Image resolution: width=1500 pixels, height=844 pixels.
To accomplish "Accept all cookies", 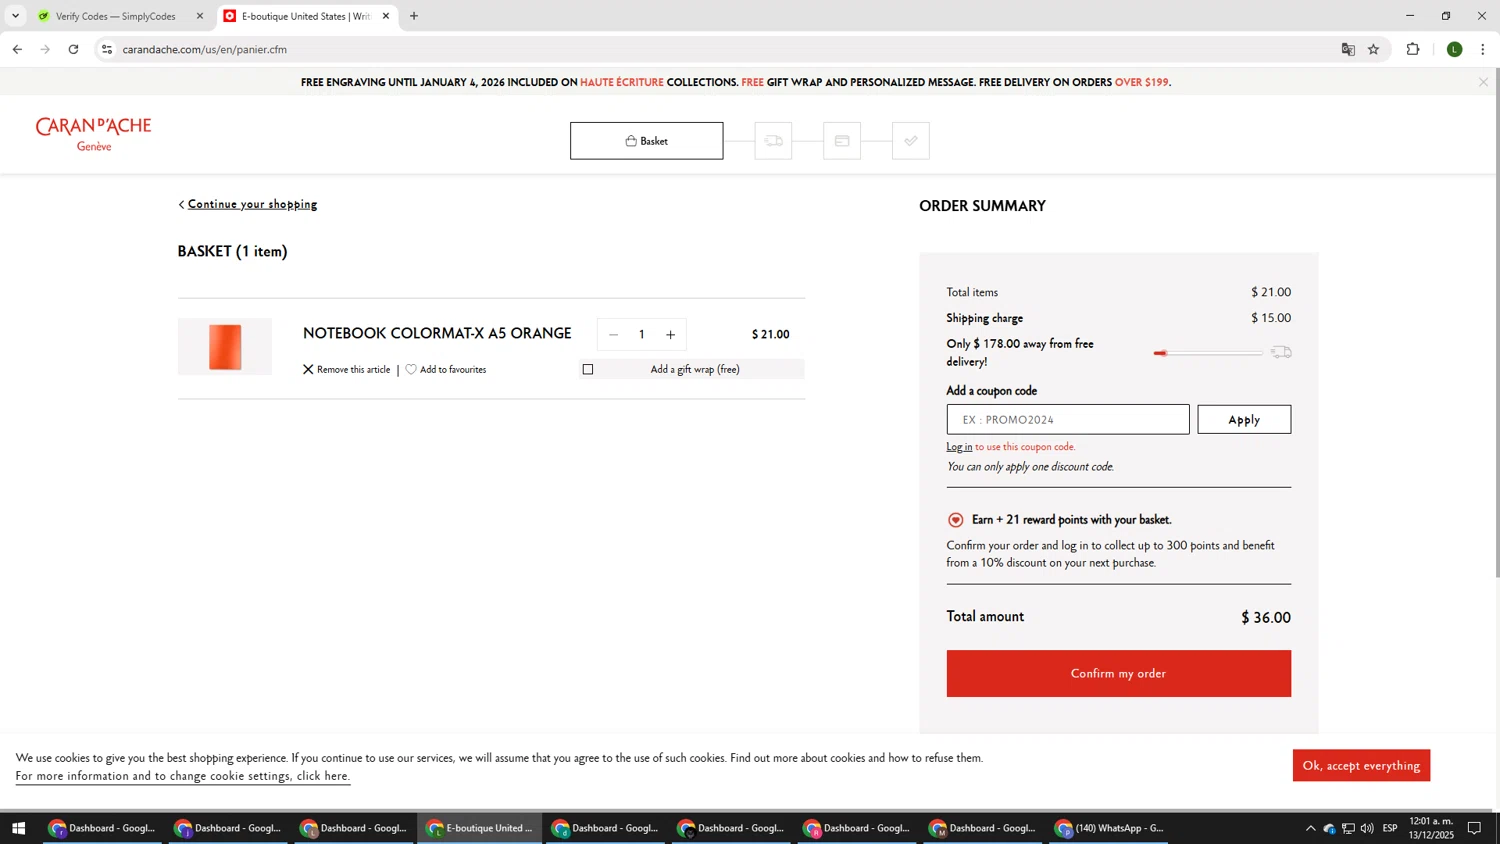I will point(1361,765).
